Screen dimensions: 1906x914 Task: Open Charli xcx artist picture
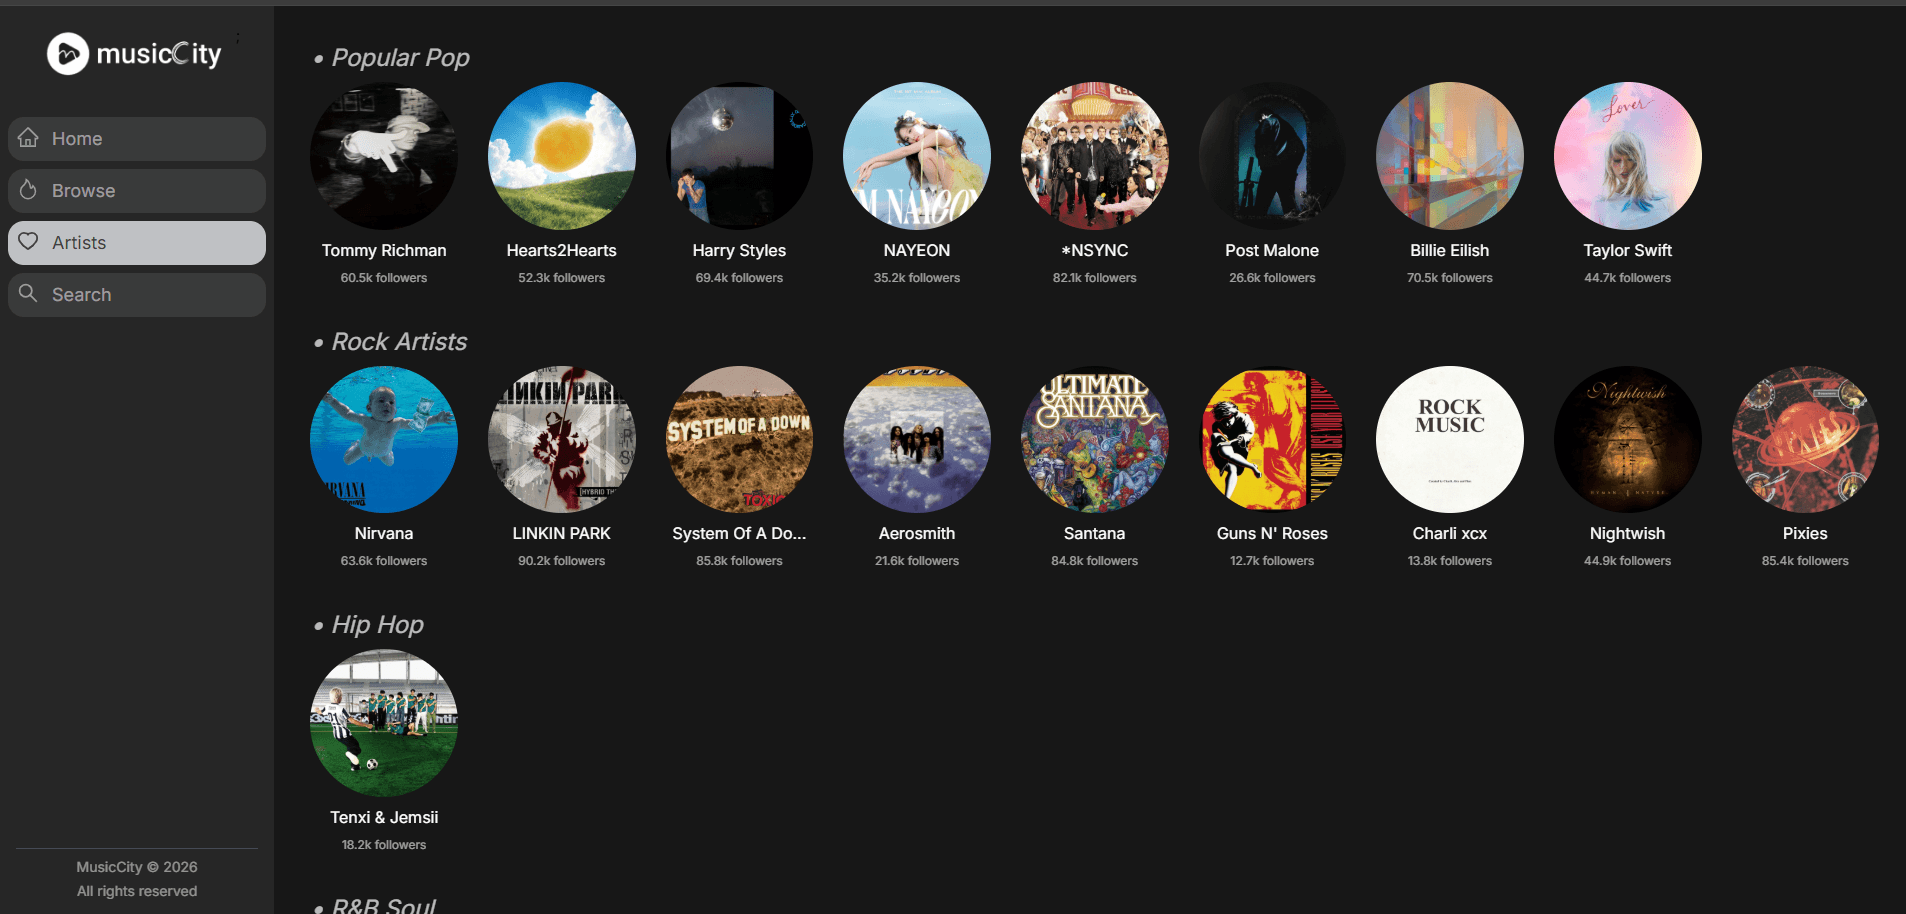point(1450,440)
